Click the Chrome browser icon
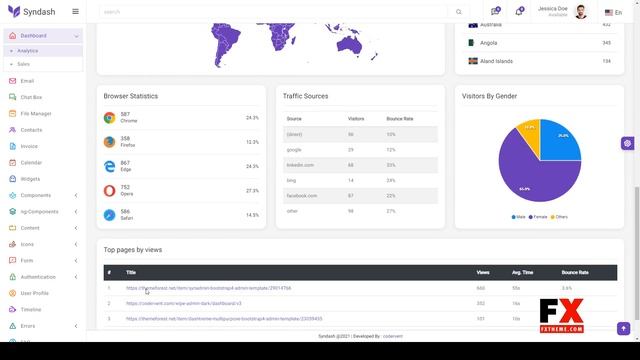The height and width of the screenshot is (360, 640). click(109, 118)
